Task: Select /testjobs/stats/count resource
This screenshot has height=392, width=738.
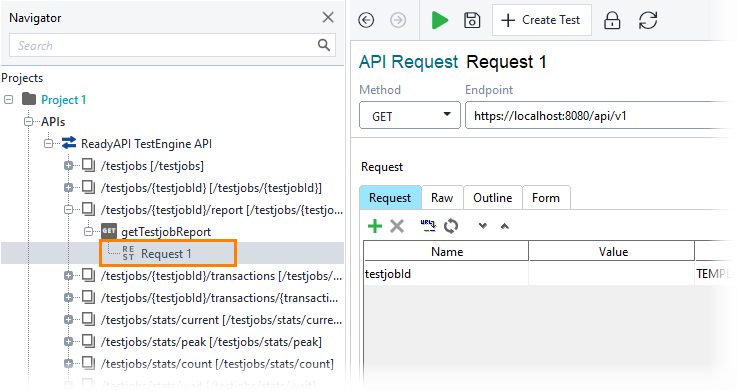Action: (x=217, y=364)
